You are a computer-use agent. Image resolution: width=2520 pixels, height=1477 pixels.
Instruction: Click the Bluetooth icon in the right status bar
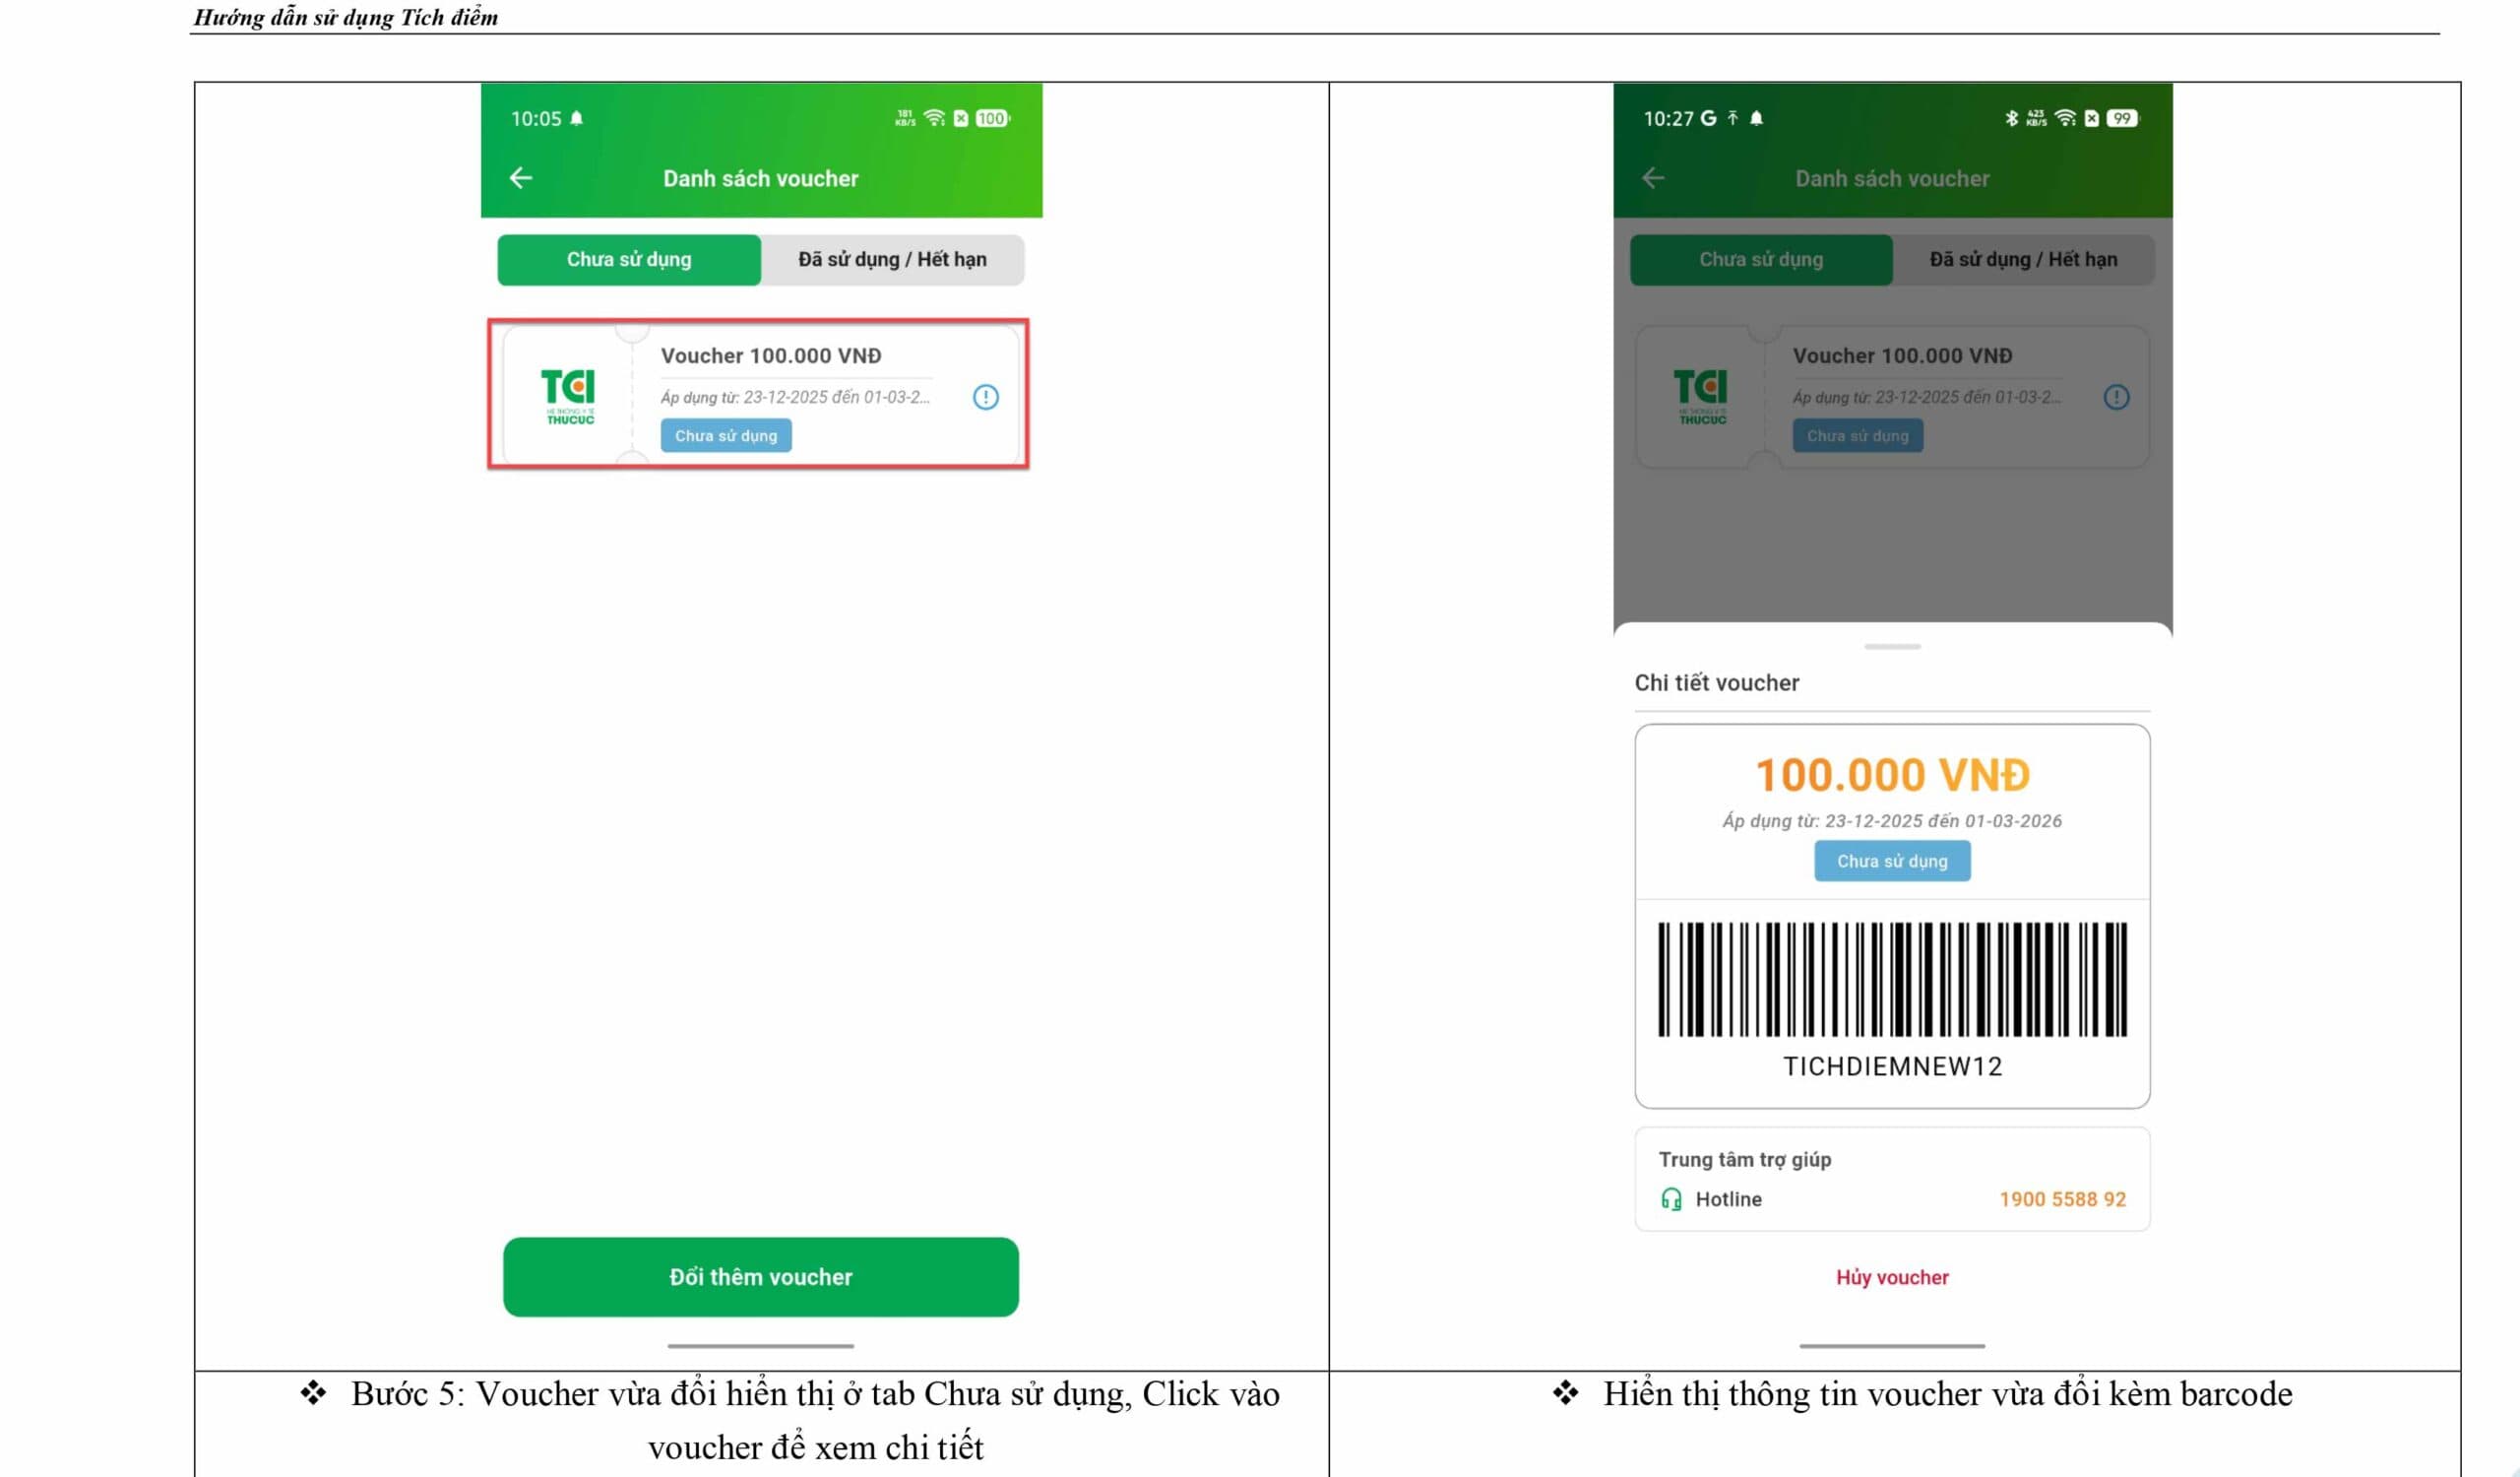(x=2014, y=118)
